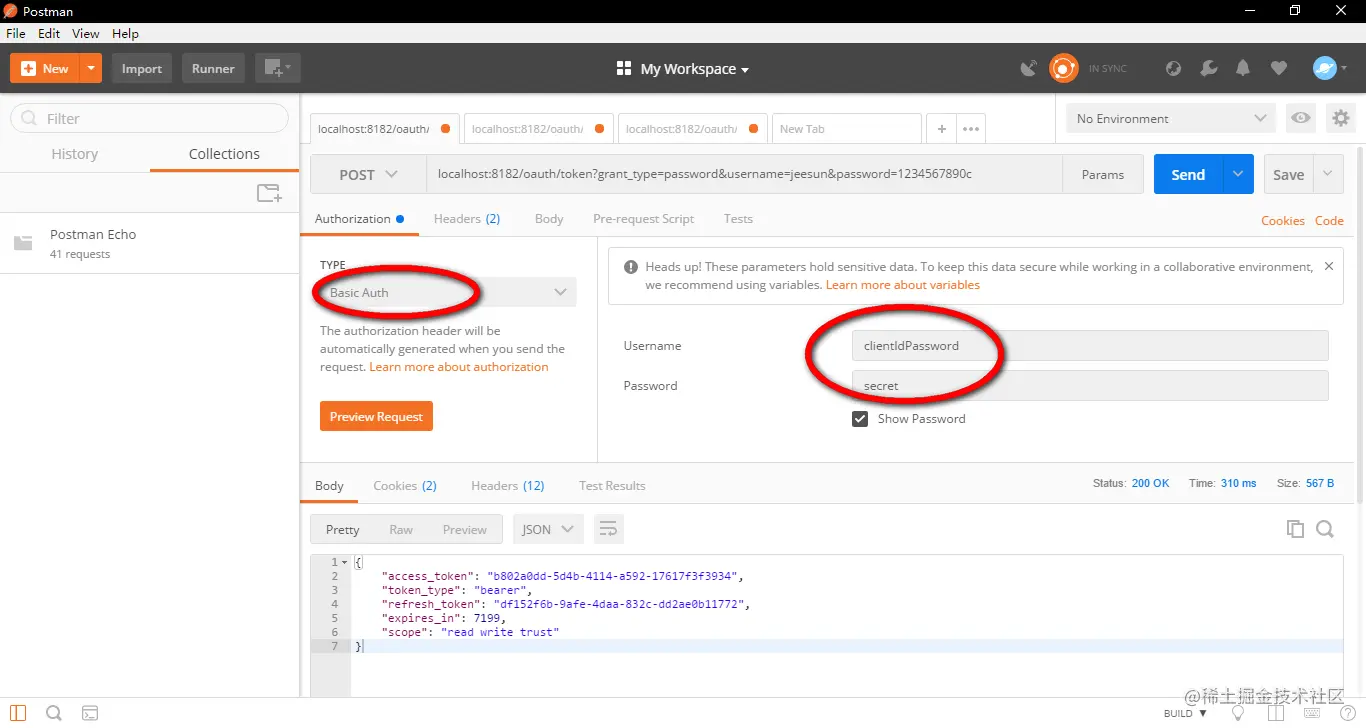Image resolution: width=1366 pixels, height=728 pixels.
Task: Search the response with the magnifier icon
Action: (x=1325, y=529)
